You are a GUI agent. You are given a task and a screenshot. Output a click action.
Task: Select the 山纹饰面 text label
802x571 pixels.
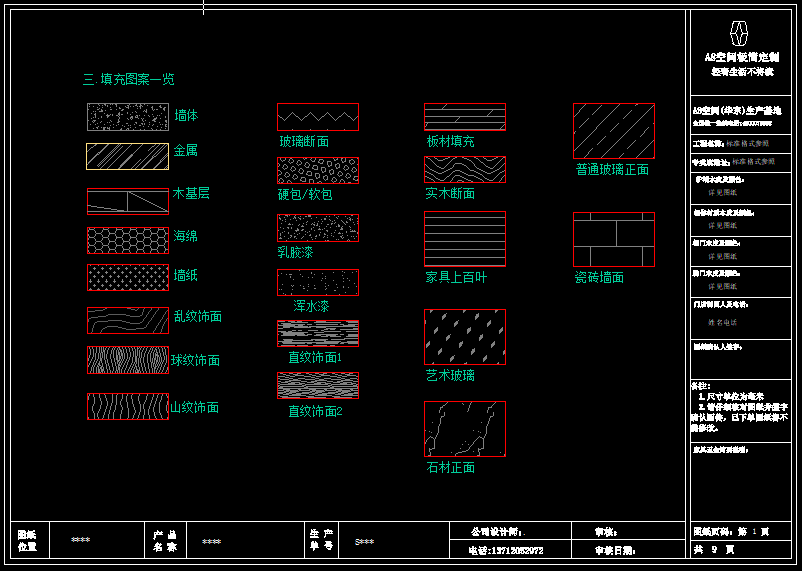(x=195, y=408)
